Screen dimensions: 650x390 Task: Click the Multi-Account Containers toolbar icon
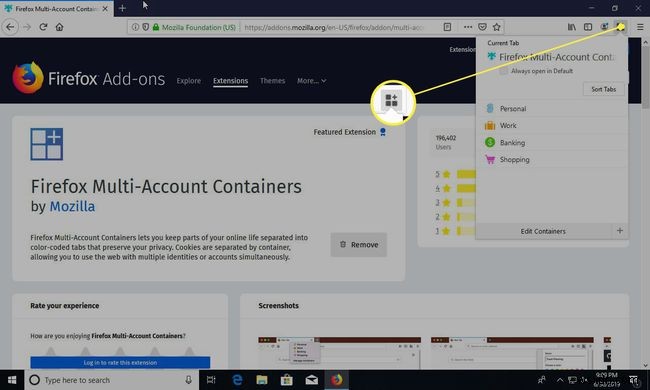tap(621, 27)
